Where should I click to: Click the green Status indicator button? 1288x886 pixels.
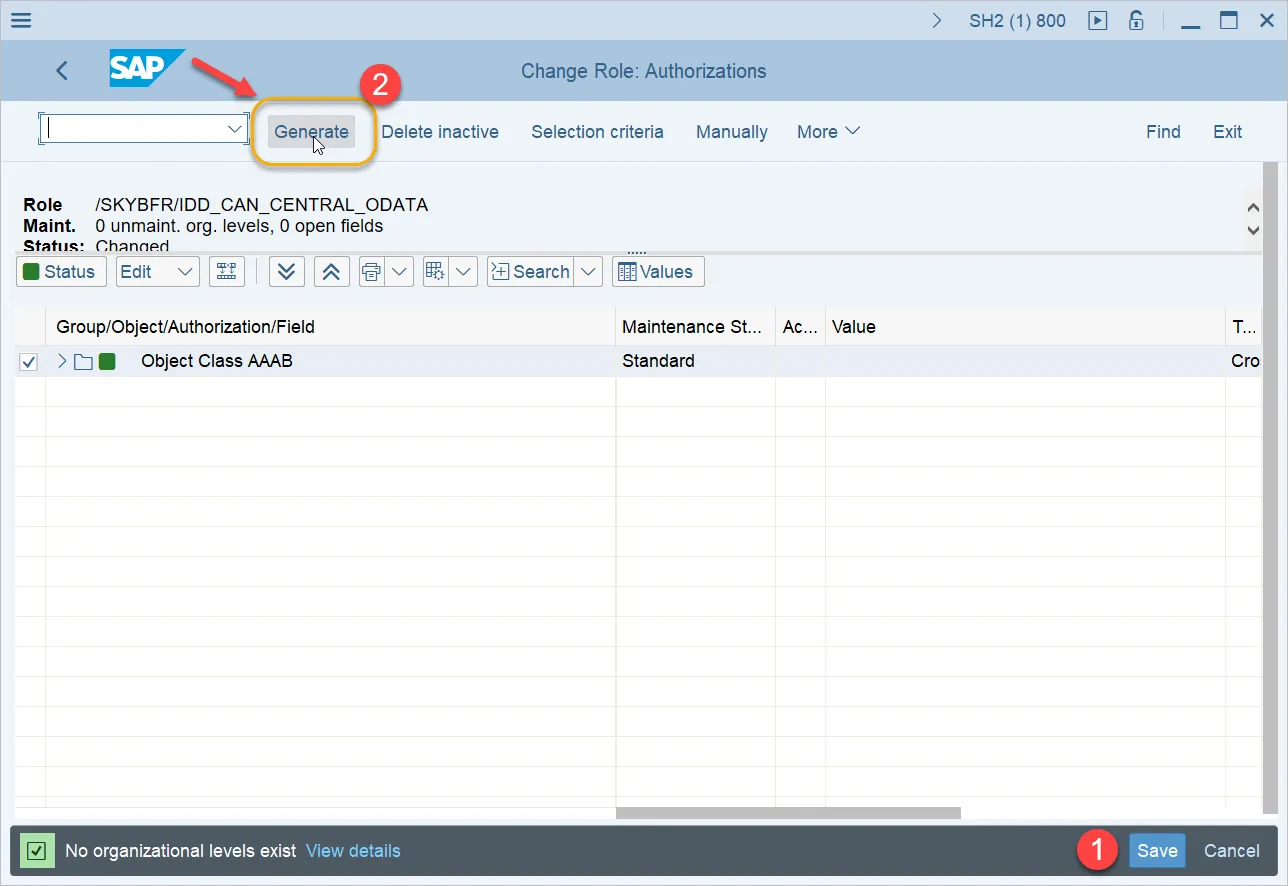click(x=61, y=272)
